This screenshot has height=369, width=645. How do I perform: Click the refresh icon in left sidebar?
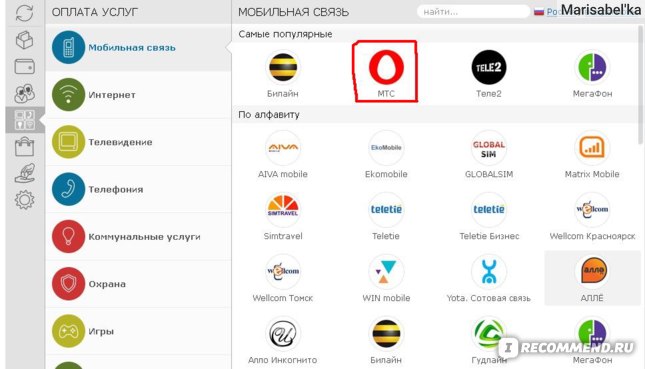point(24,13)
